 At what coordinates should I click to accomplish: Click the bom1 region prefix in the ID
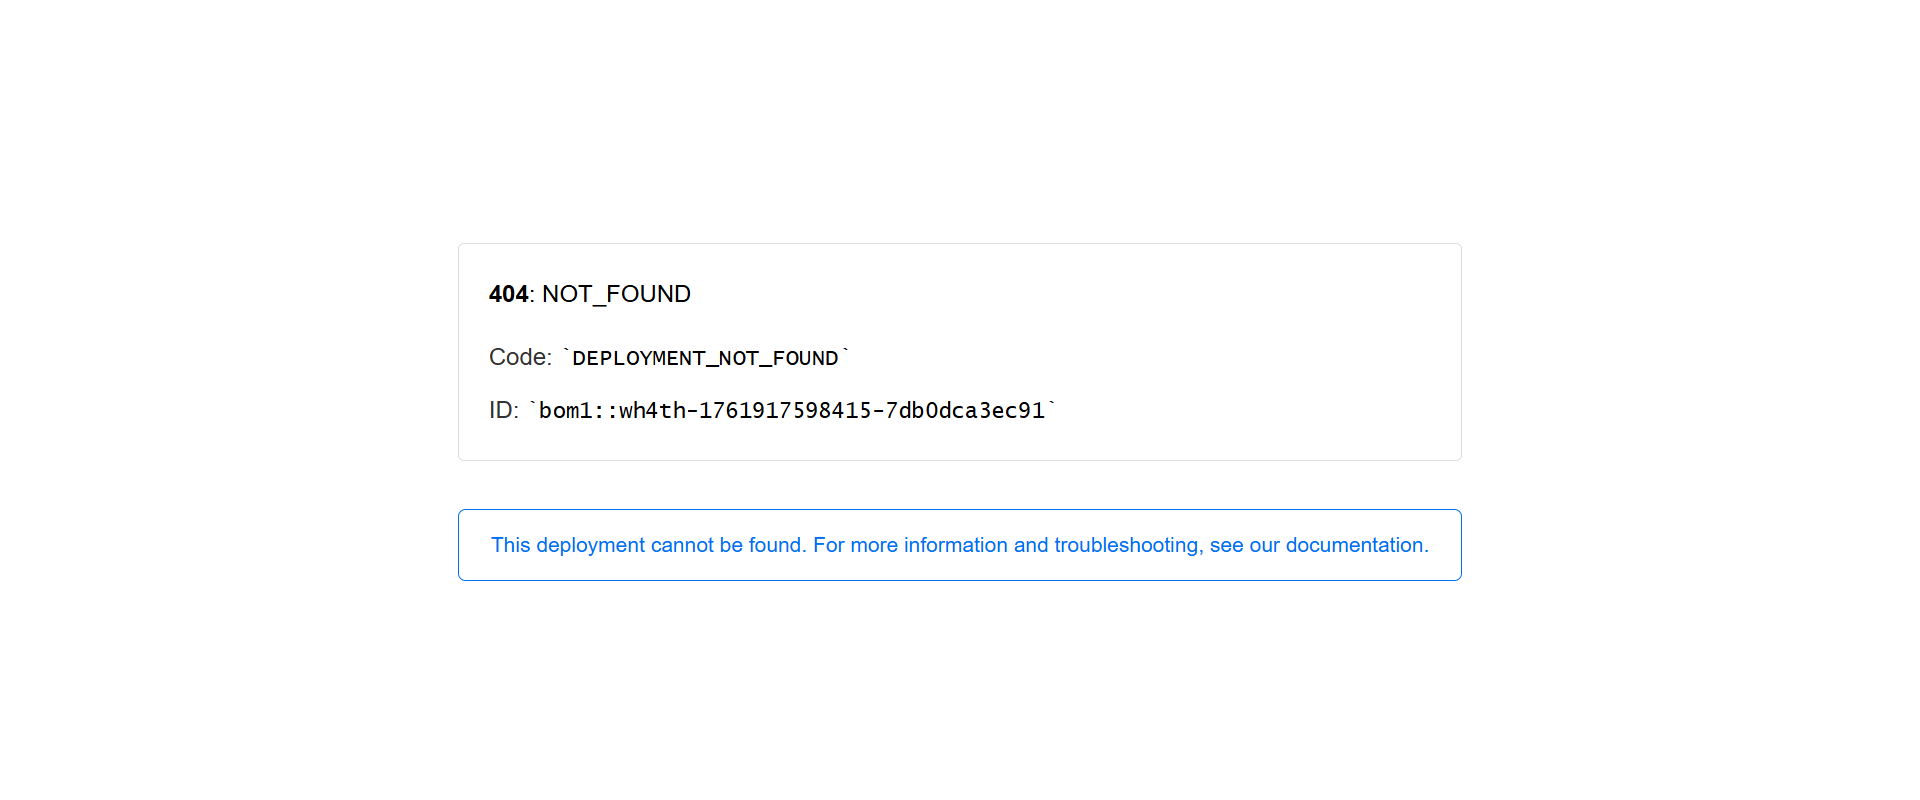565,411
